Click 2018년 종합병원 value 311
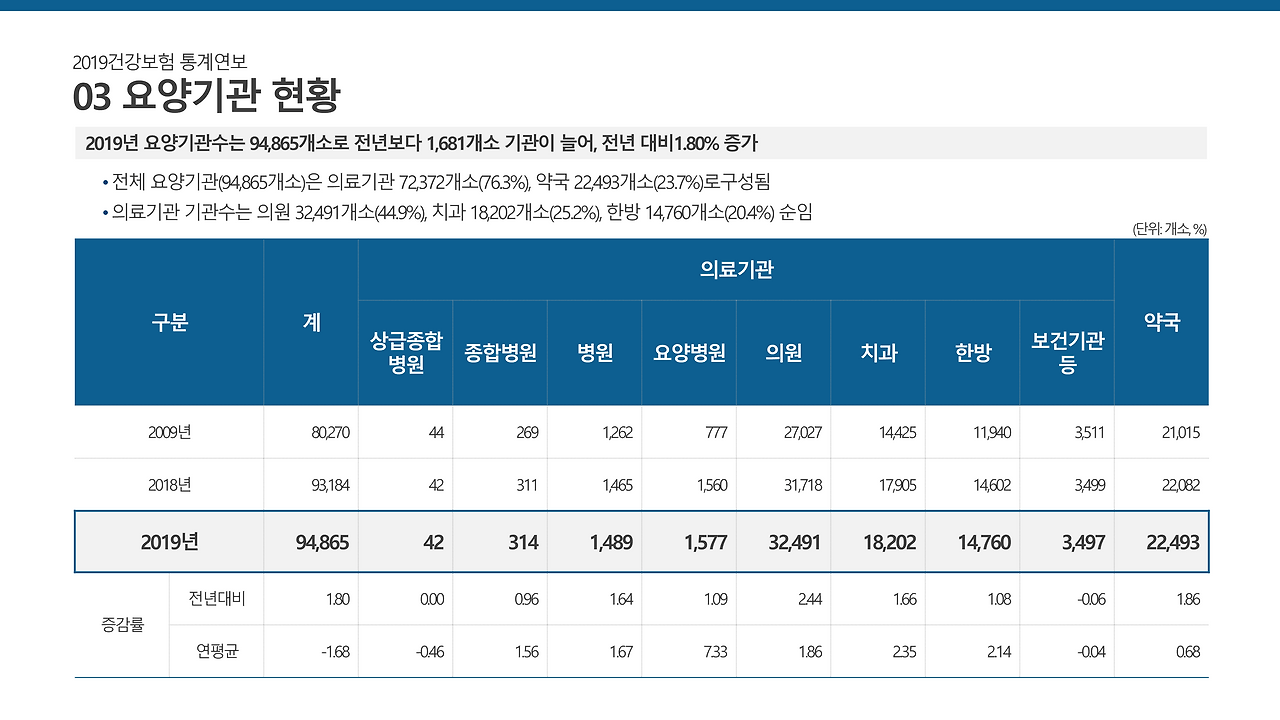The height and width of the screenshot is (720, 1280). point(527,485)
